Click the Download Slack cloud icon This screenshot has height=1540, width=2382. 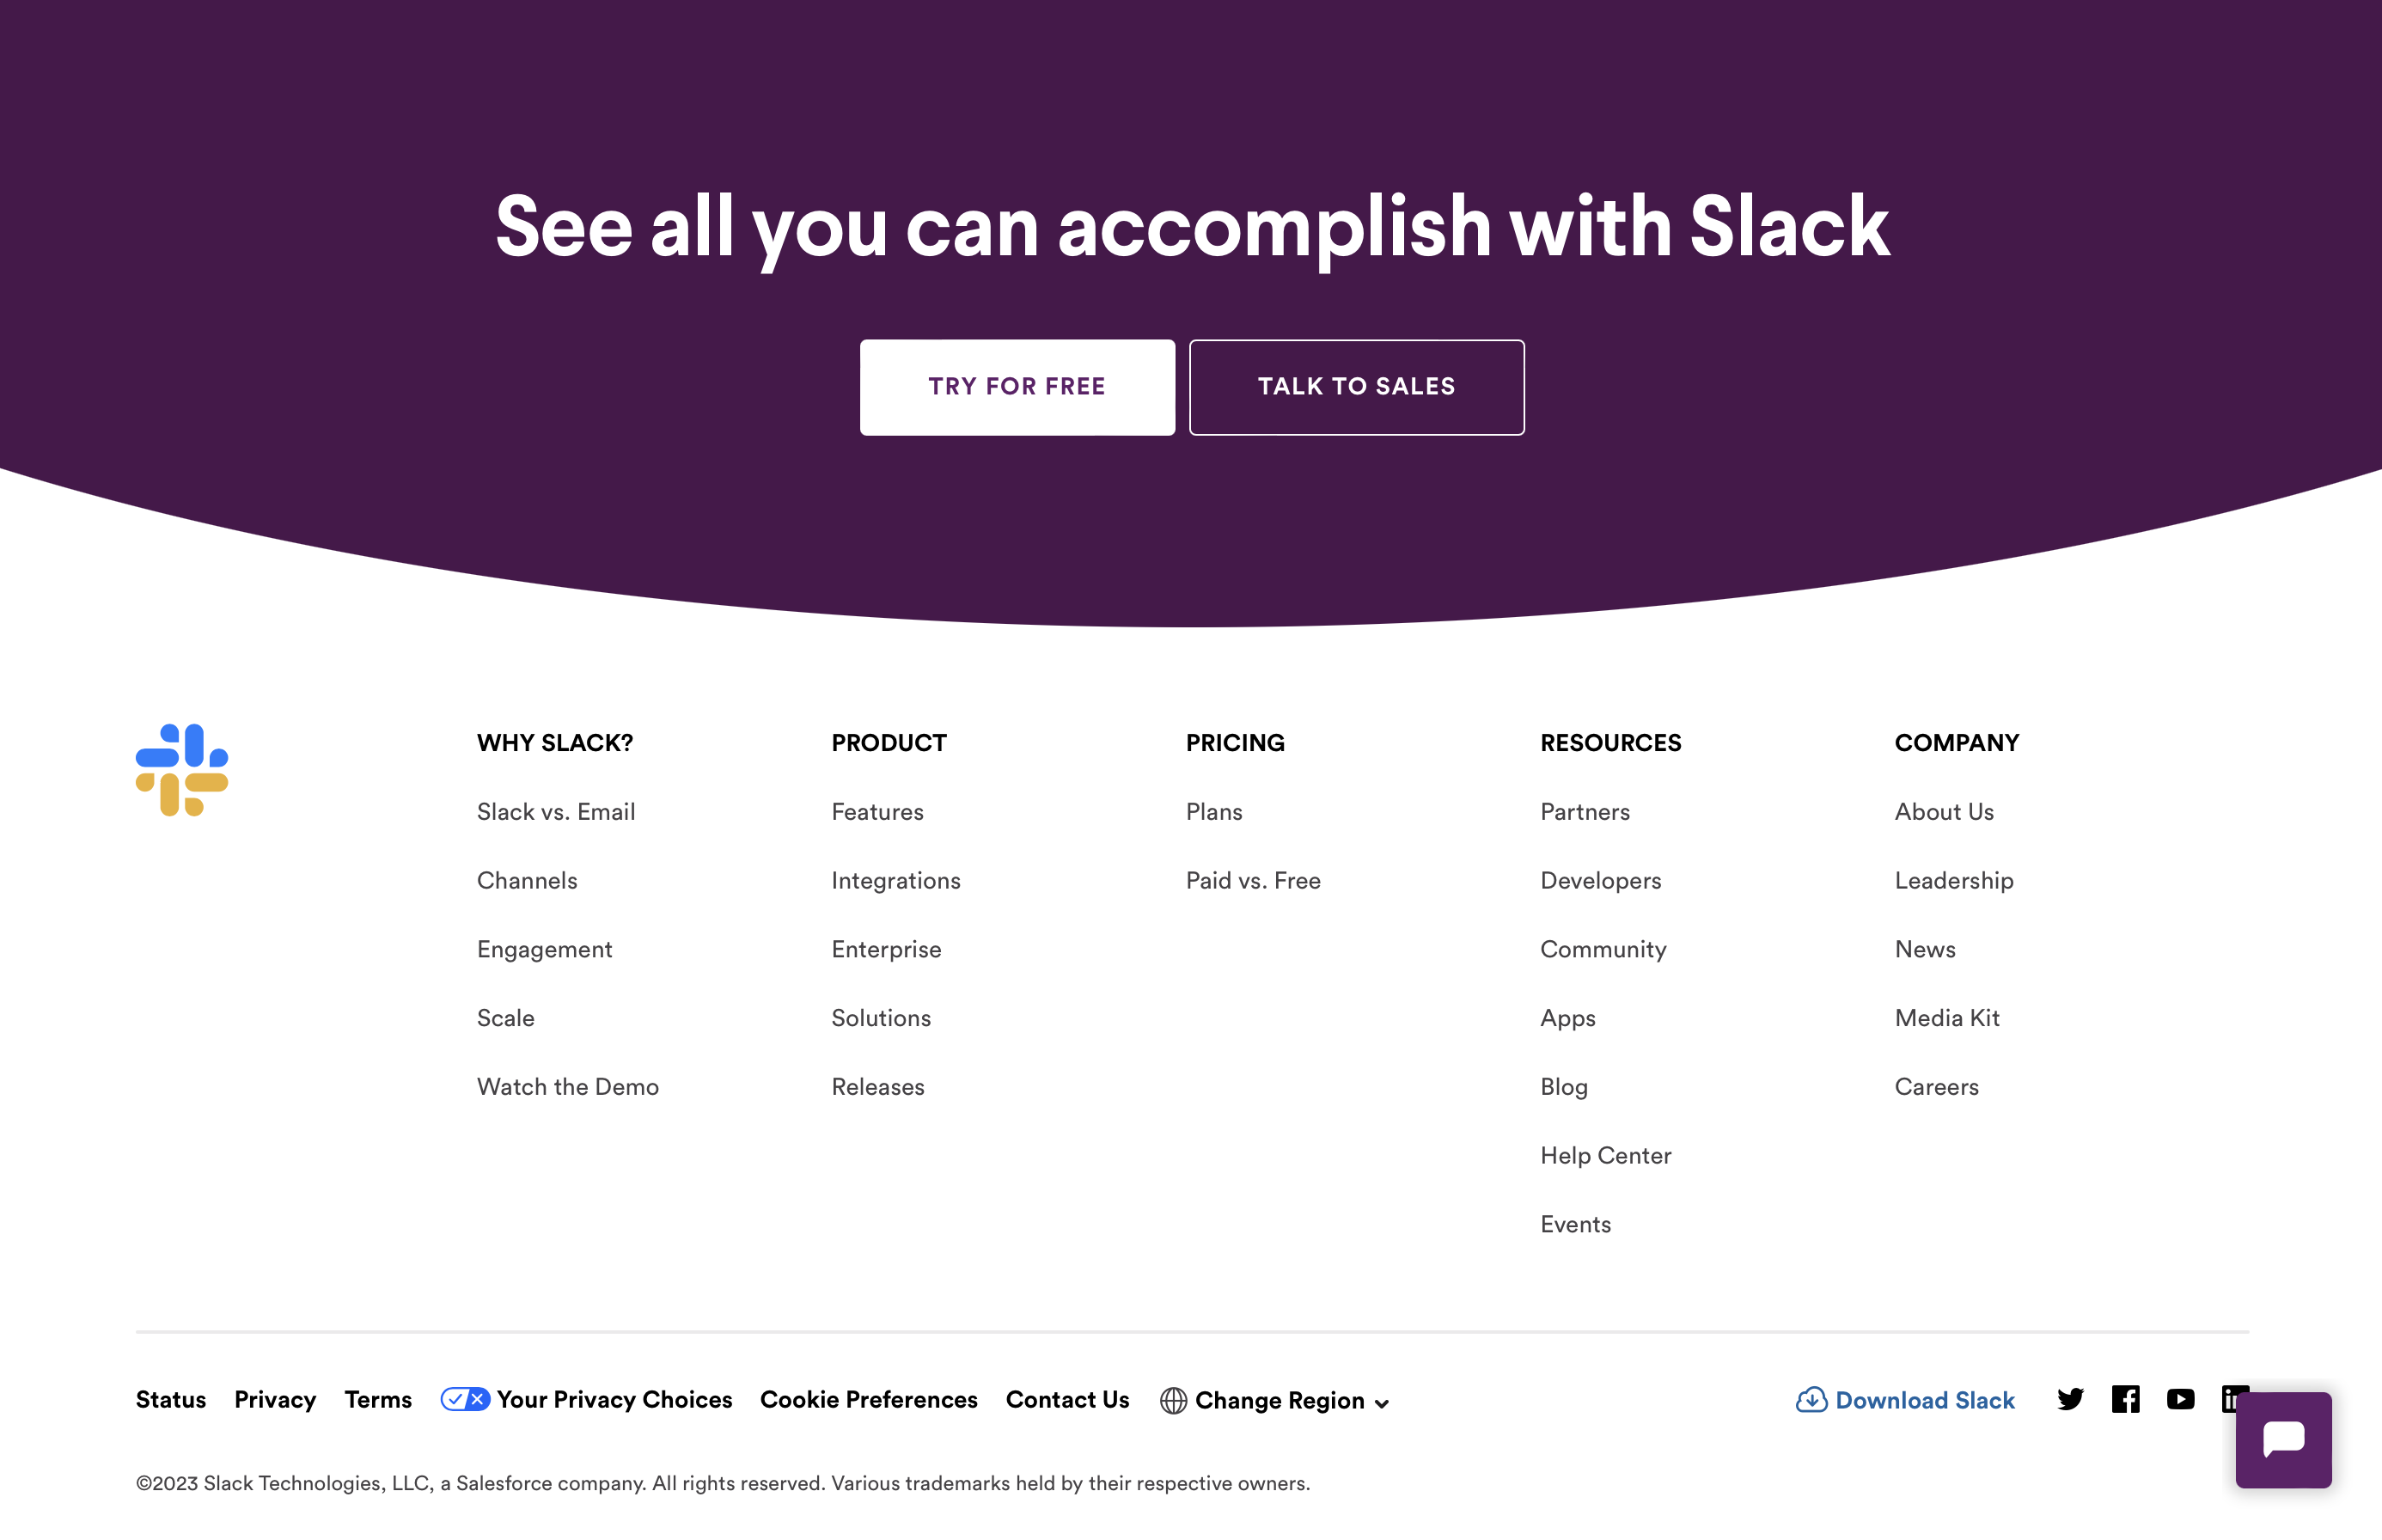click(x=1811, y=1400)
